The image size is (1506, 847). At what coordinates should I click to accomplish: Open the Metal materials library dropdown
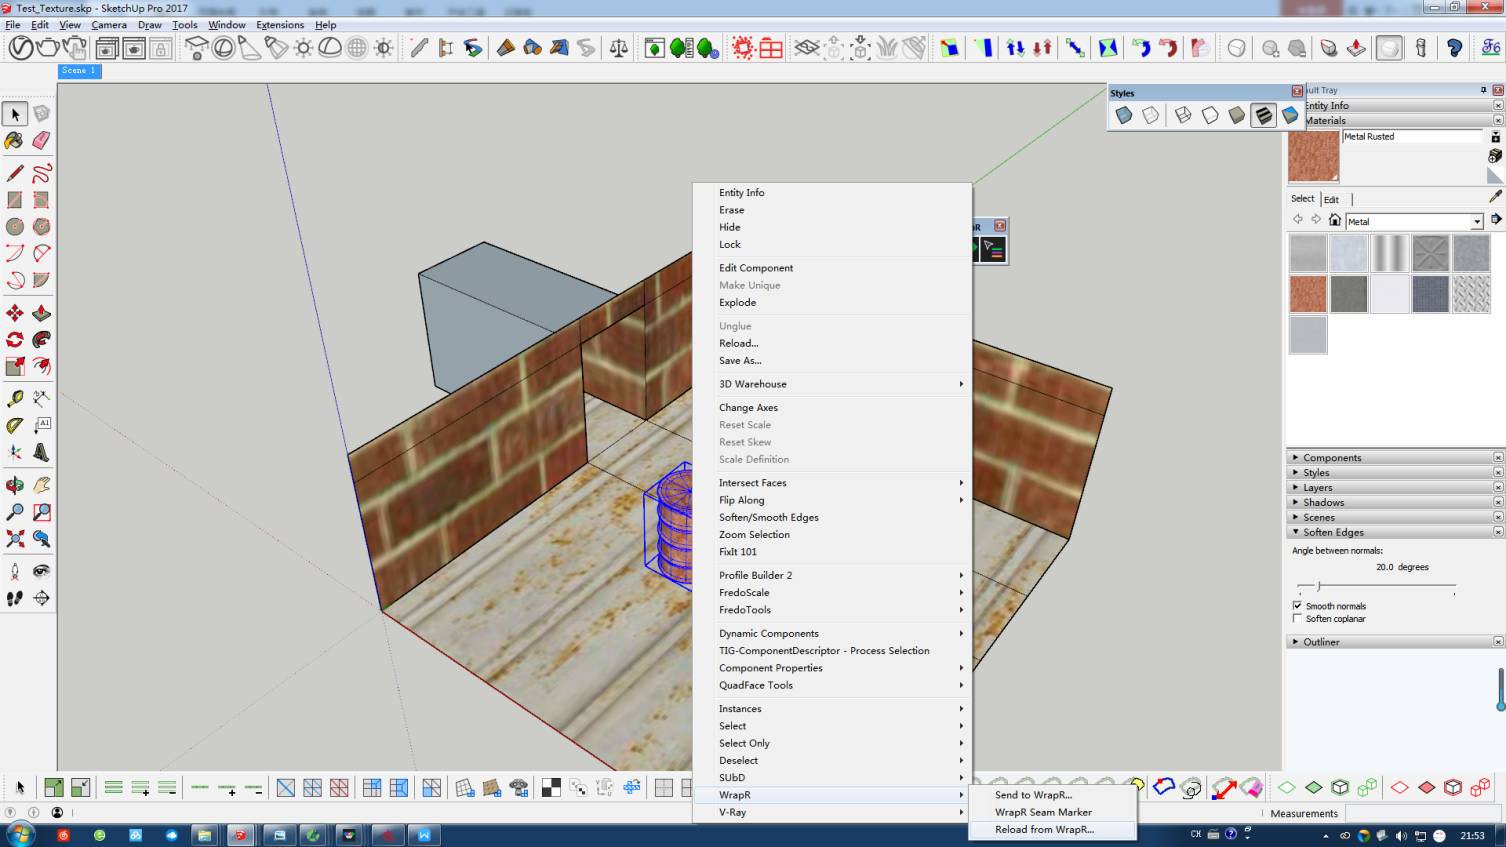tap(1476, 222)
